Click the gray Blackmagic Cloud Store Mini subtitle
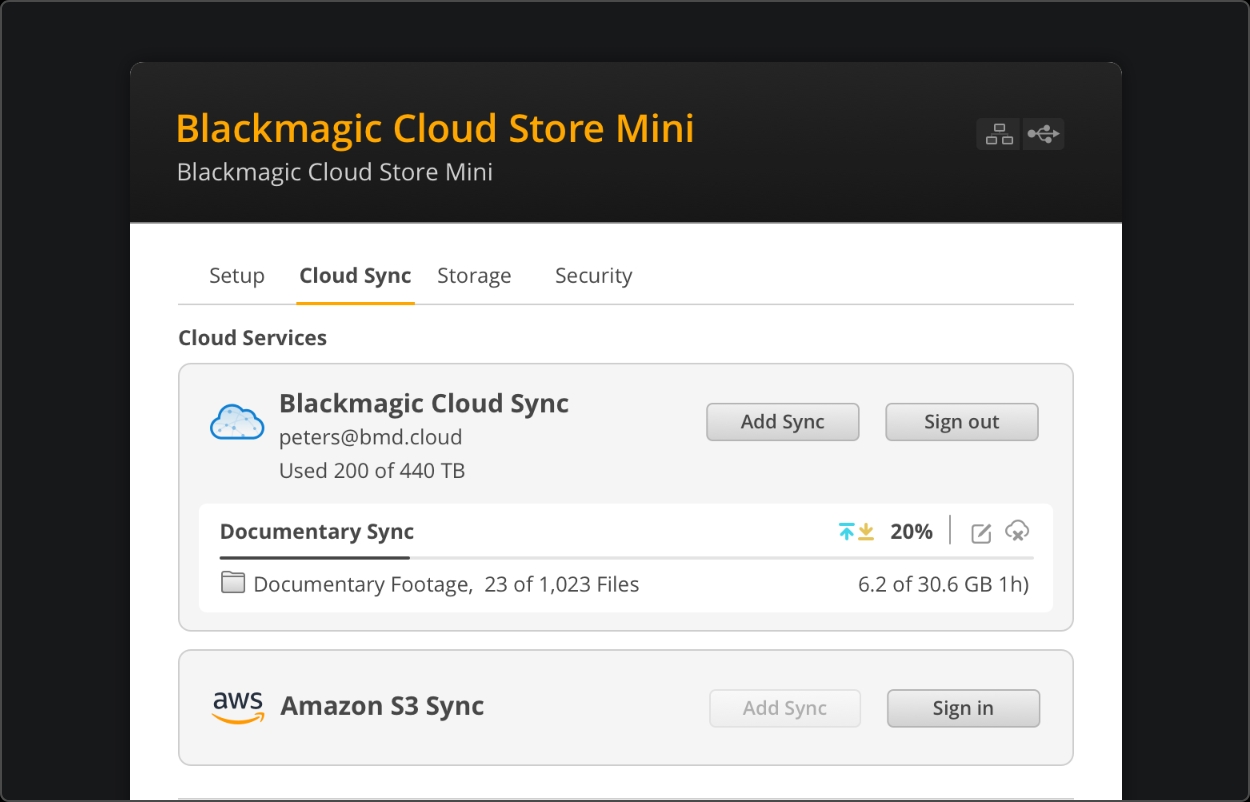 (335, 172)
